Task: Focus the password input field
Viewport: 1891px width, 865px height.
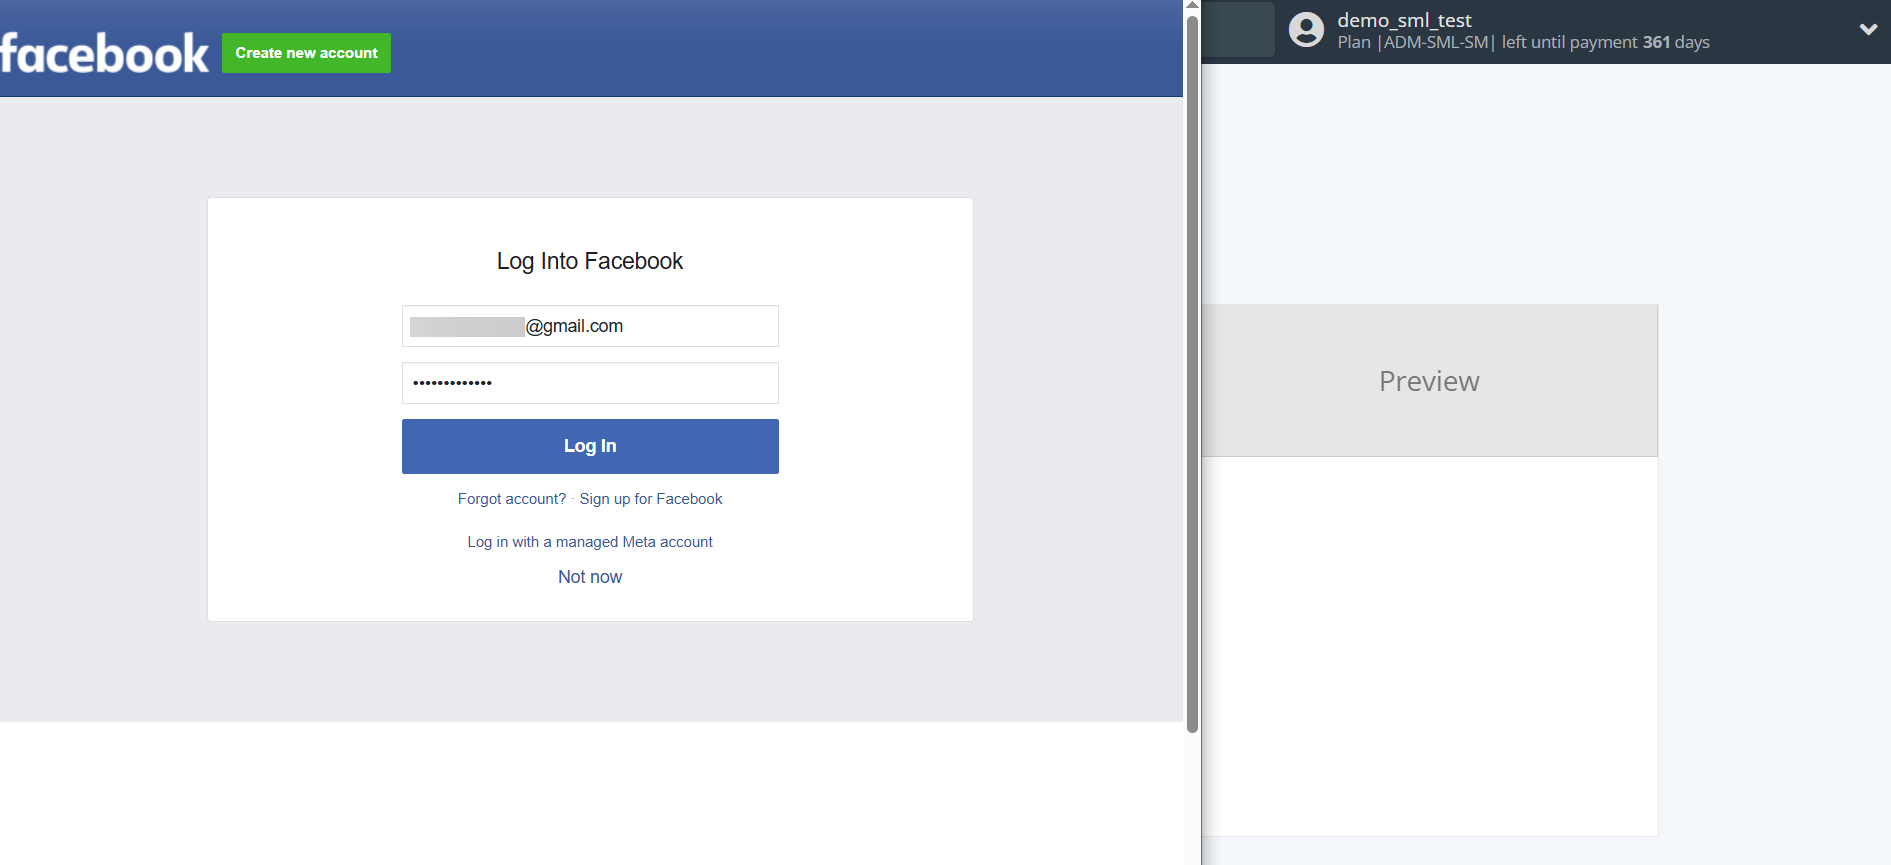Action: 590,383
